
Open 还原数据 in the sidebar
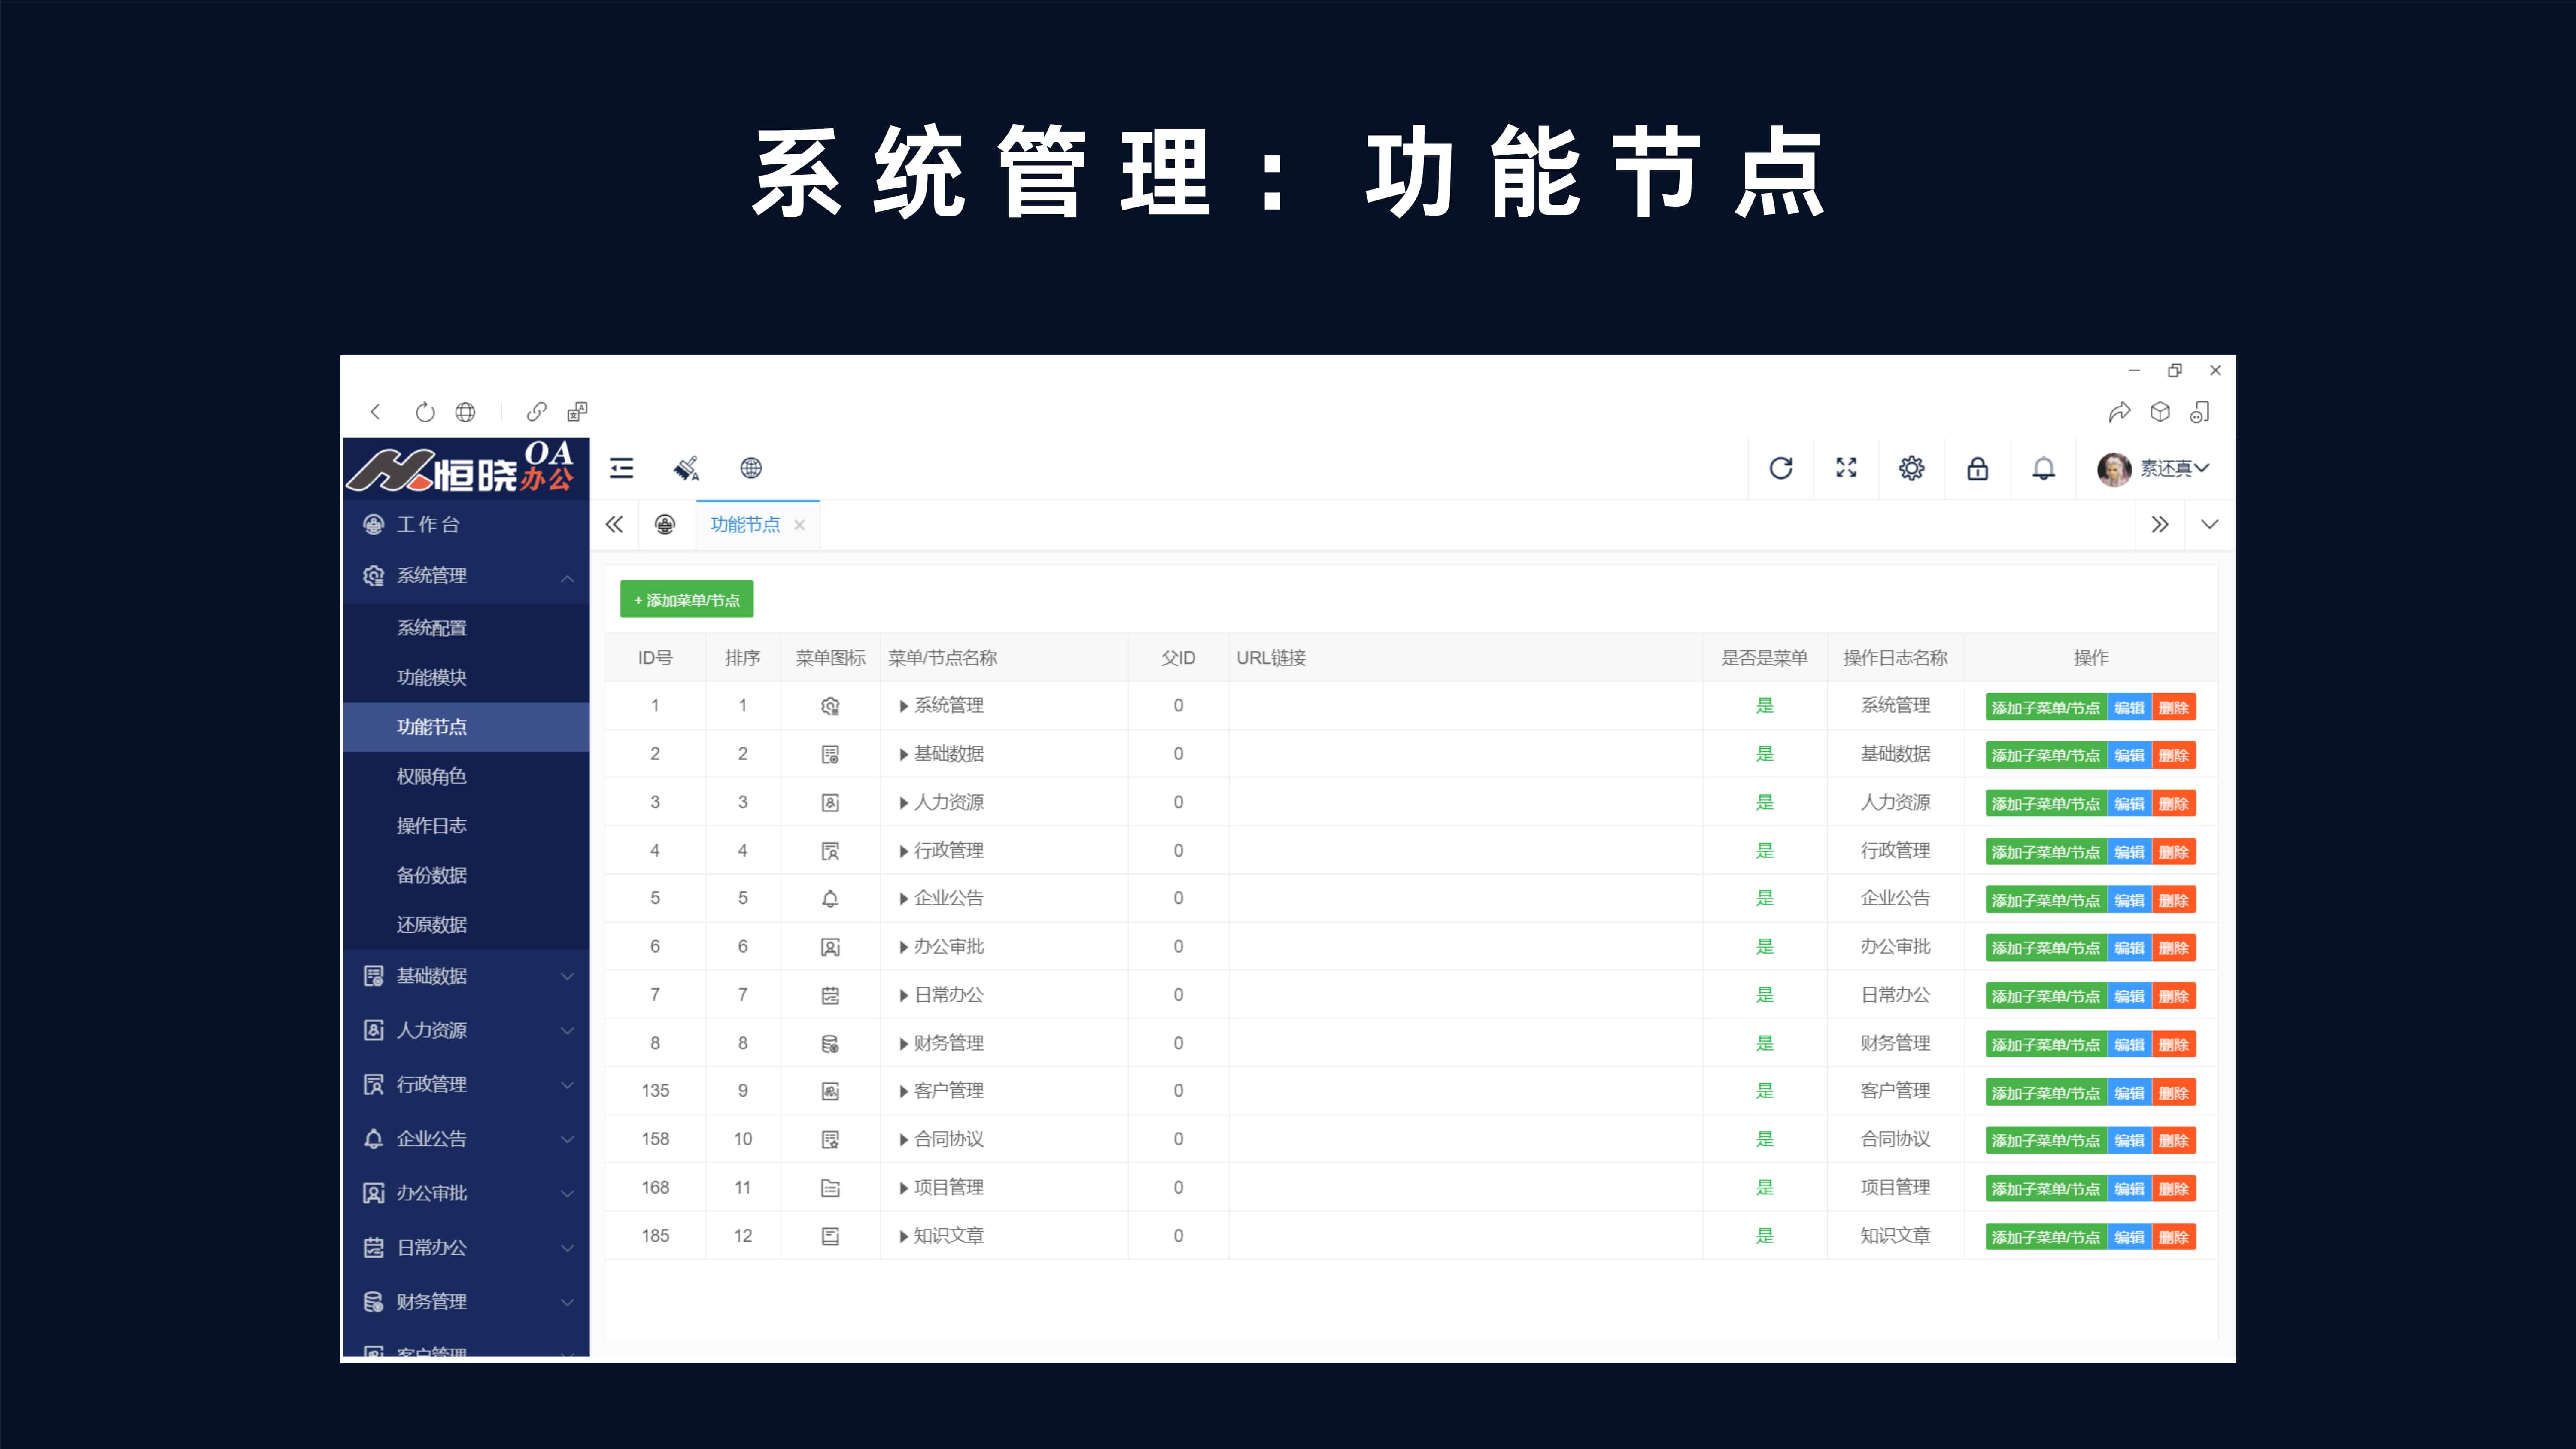pos(466,925)
